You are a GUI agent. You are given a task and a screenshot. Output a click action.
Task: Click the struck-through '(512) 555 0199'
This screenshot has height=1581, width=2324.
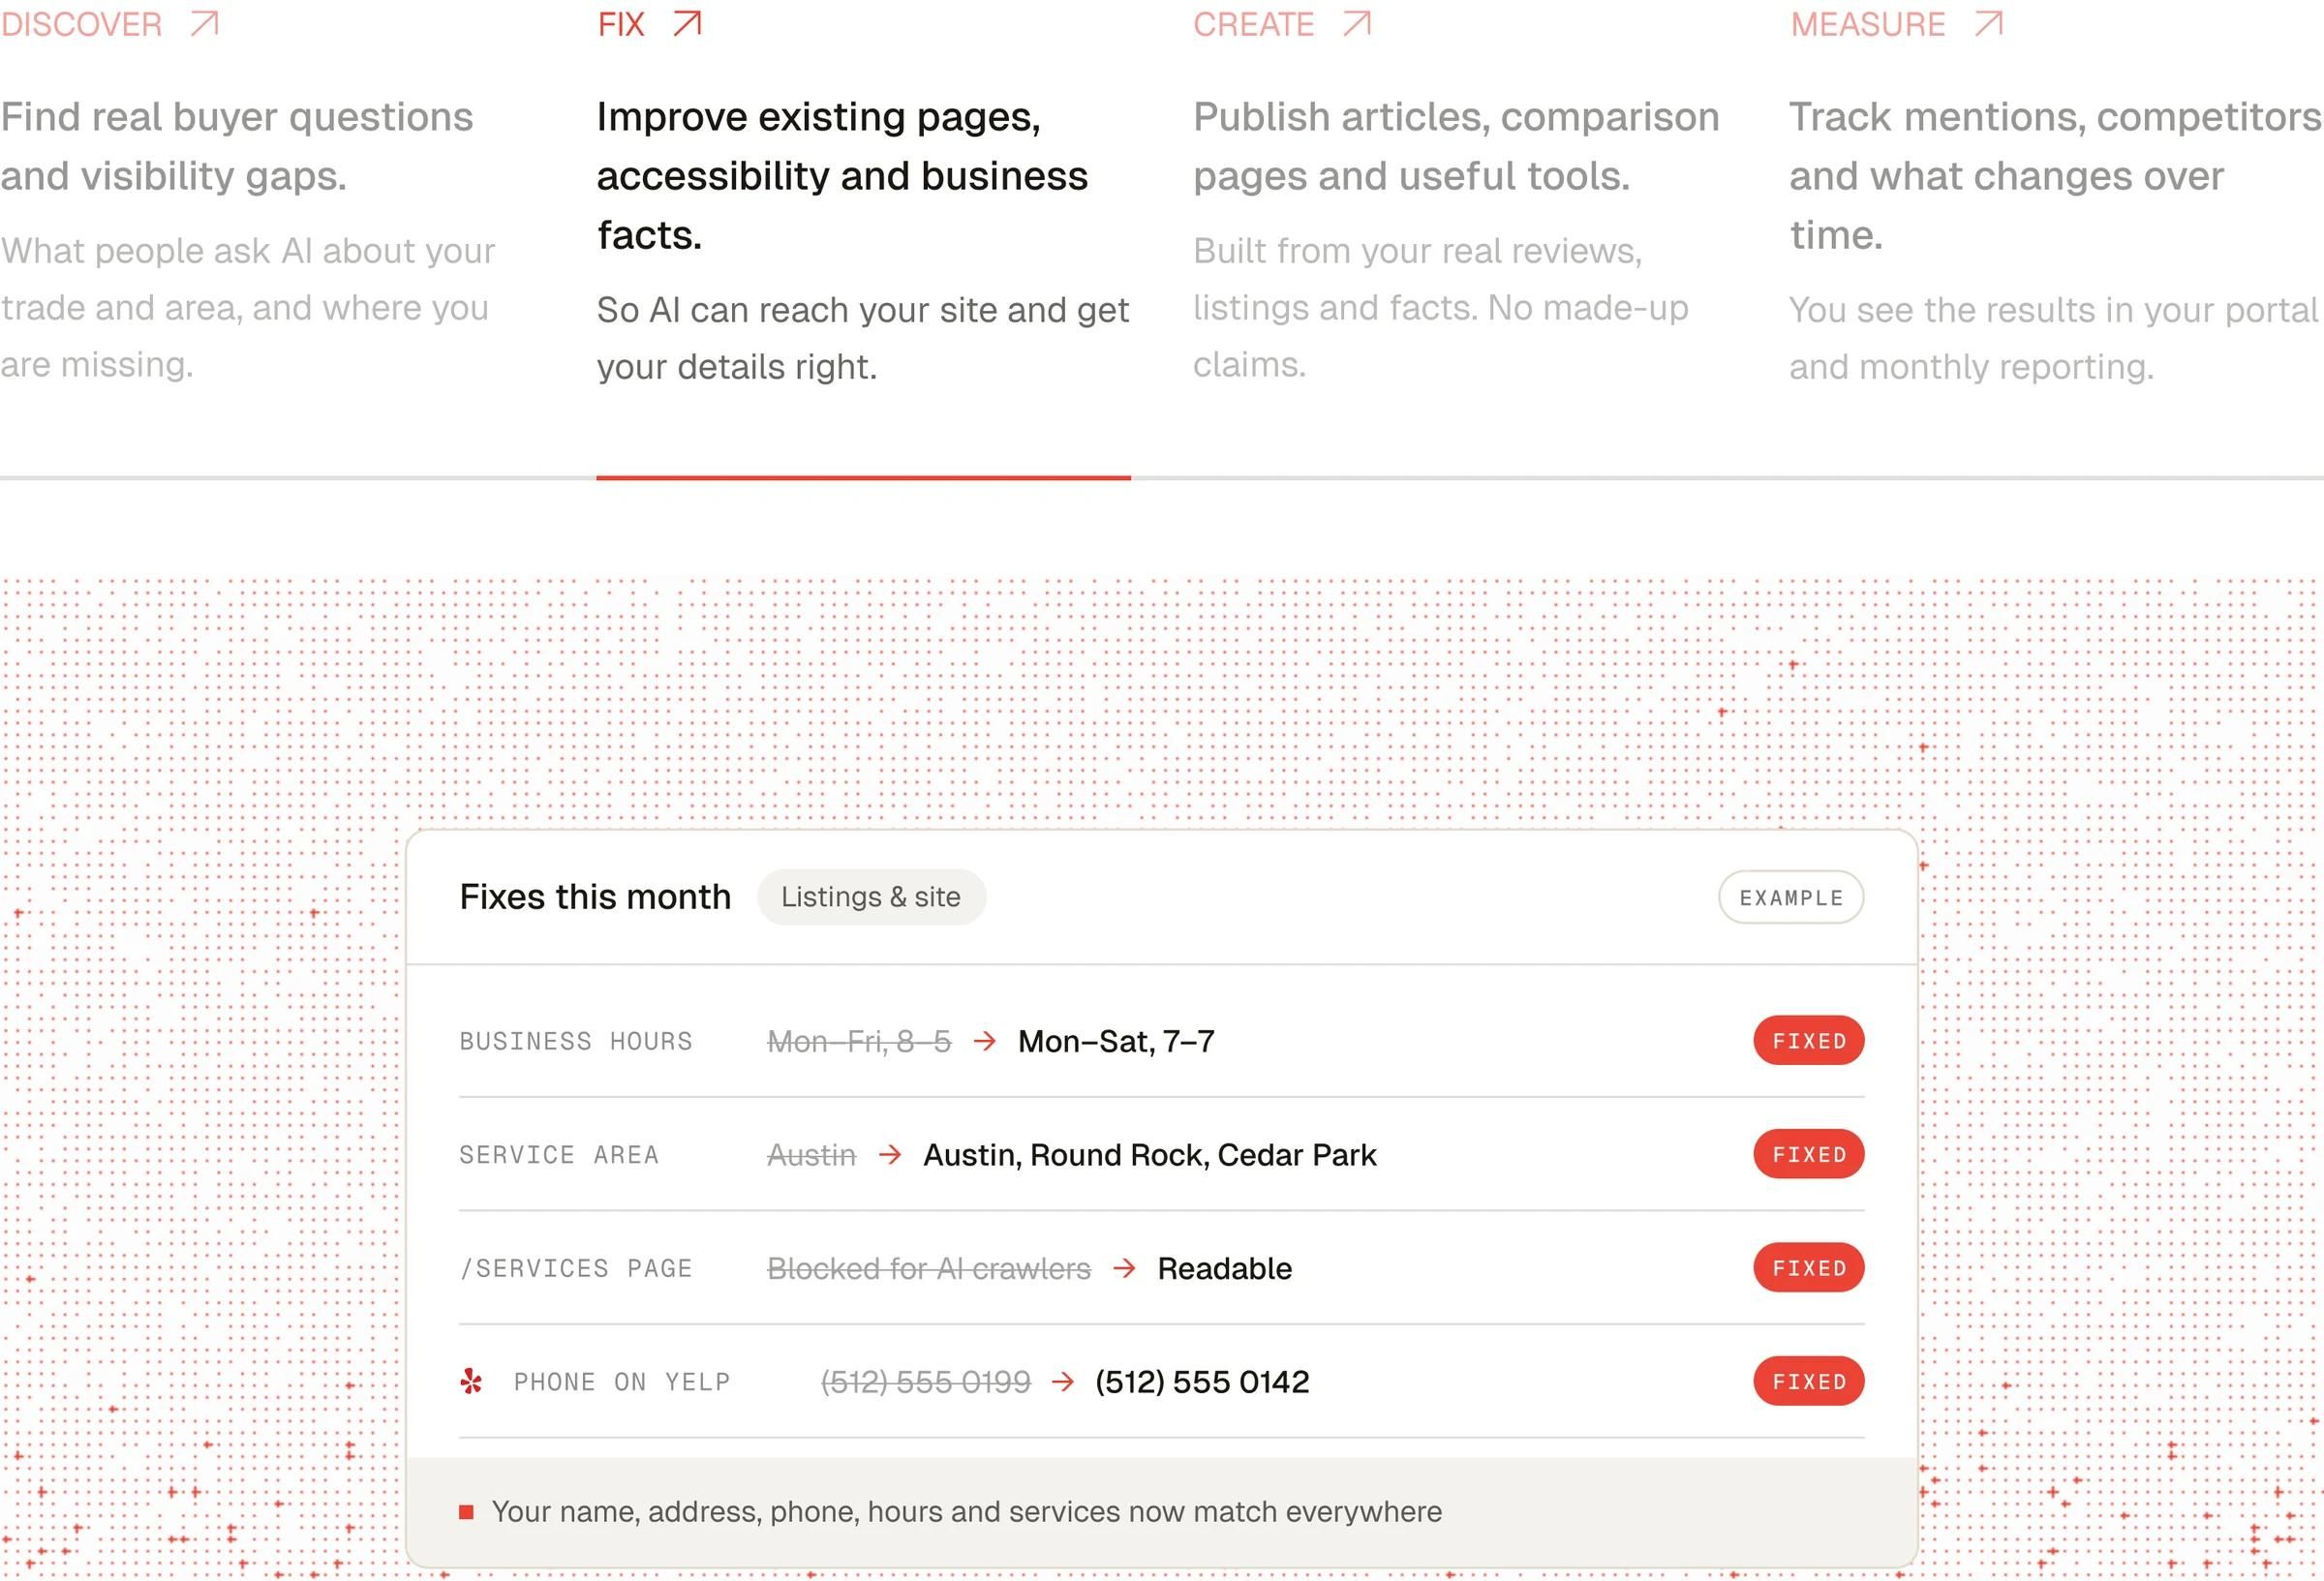(925, 1381)
